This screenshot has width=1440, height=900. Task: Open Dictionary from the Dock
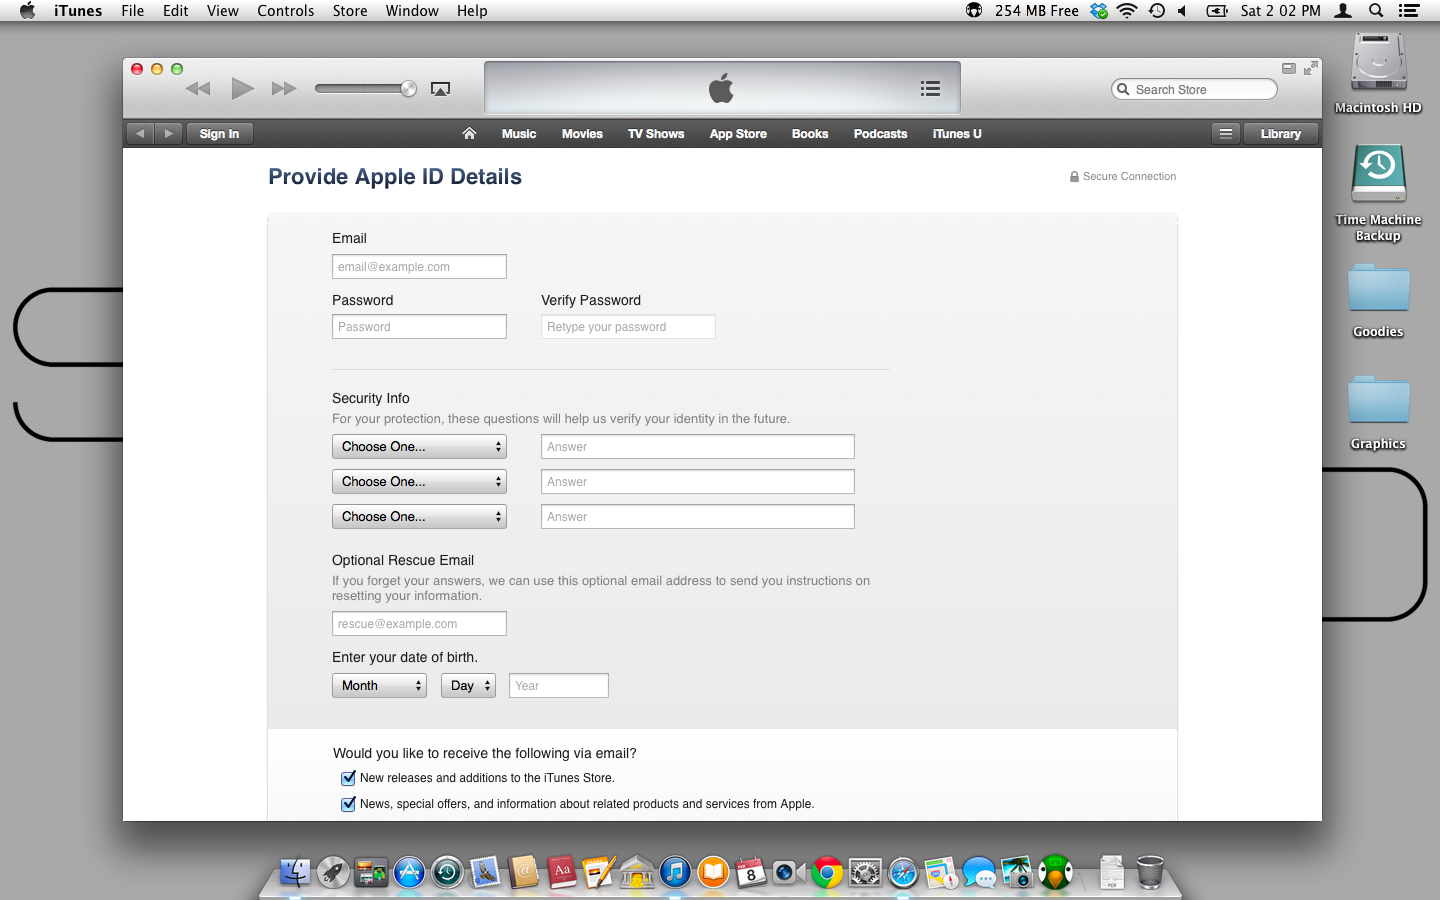coord(561,873)
